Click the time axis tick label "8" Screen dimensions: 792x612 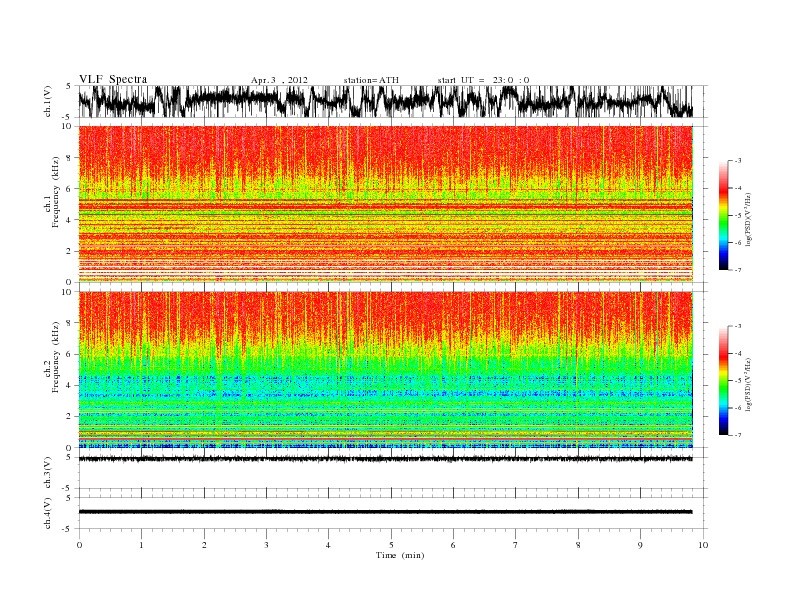tap(578, 545)
